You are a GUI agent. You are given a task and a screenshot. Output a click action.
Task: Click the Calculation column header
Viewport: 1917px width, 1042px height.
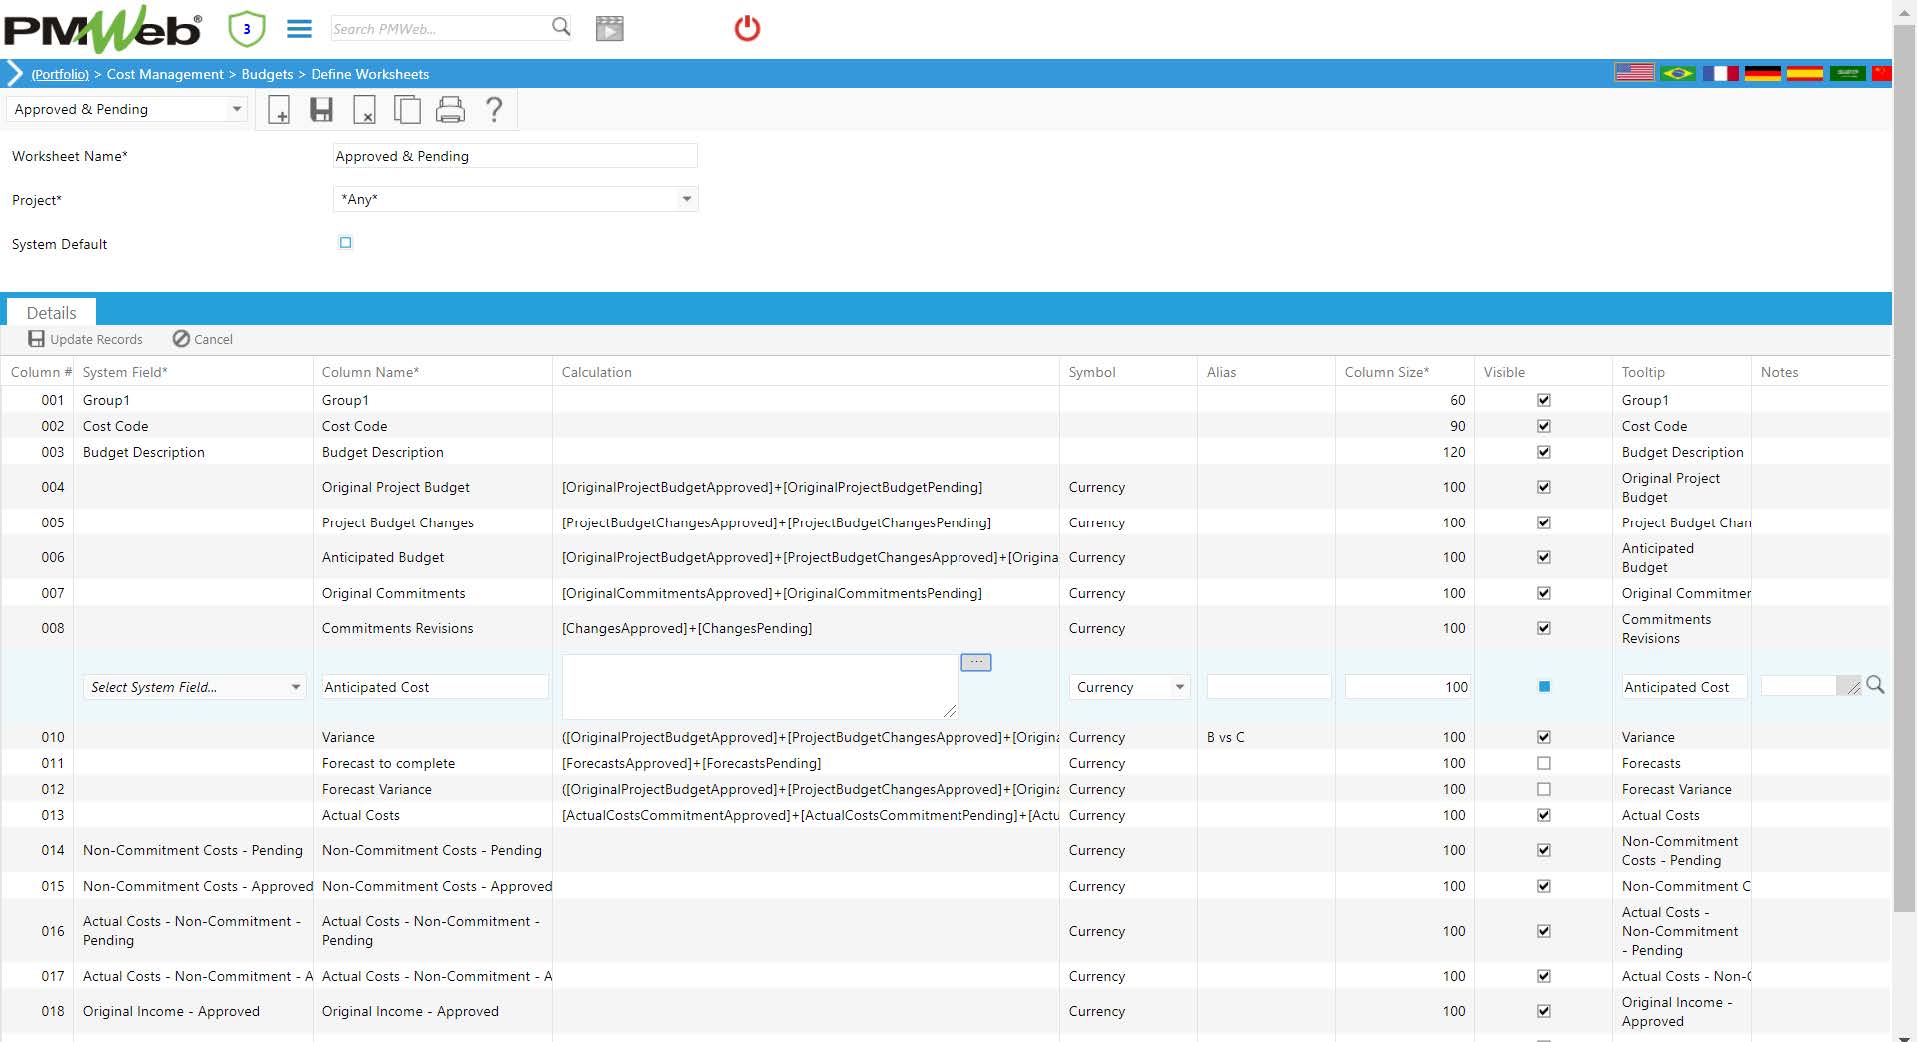pos(596,372)
